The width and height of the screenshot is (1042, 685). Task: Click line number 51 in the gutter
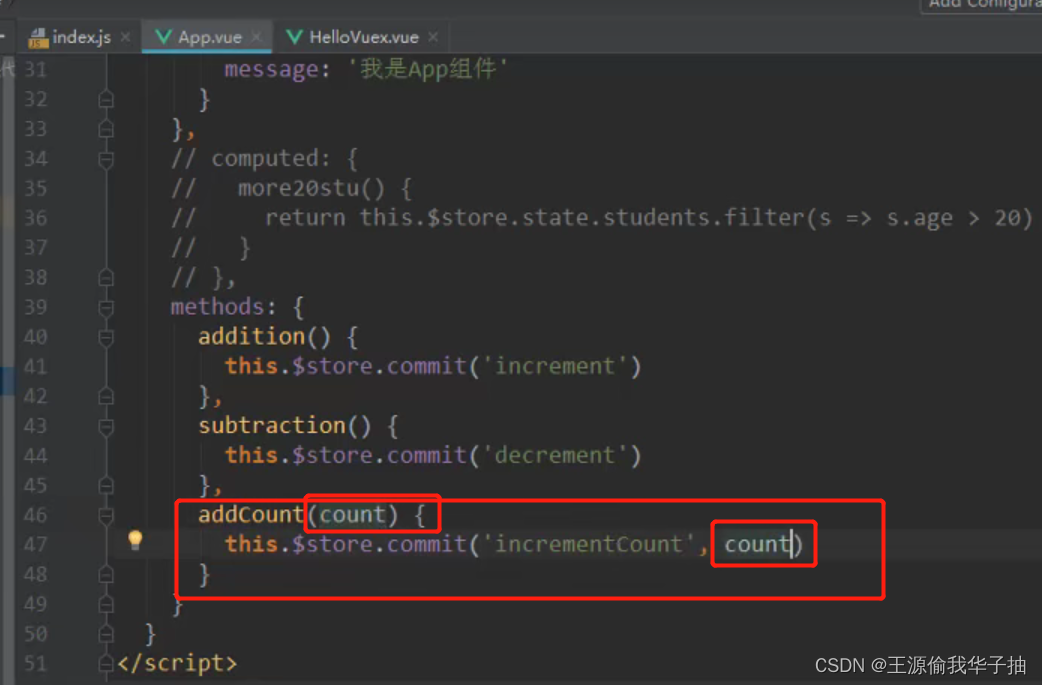[36, 664]
